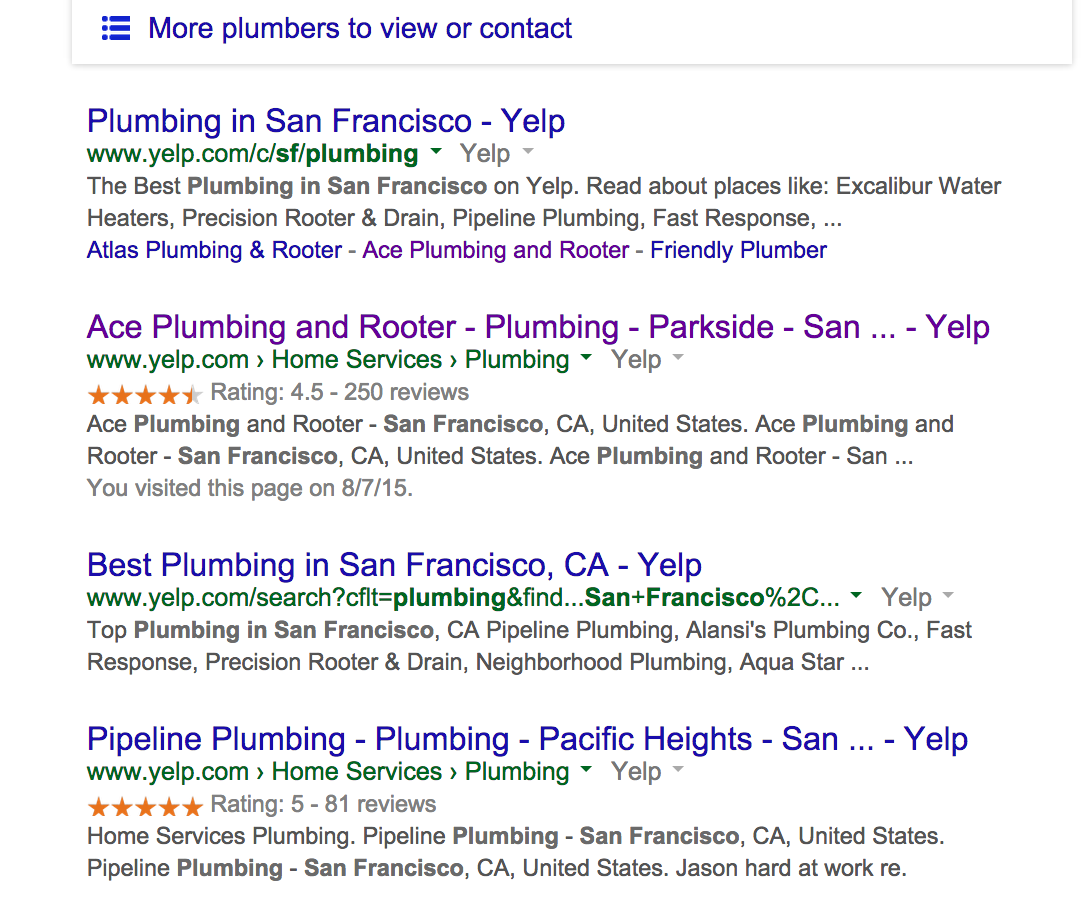Viewport: 1090px width, 914px height.
Task: Visit Atlas Plumbing & Rooter sitelink
Action: (x=214, y=250)
